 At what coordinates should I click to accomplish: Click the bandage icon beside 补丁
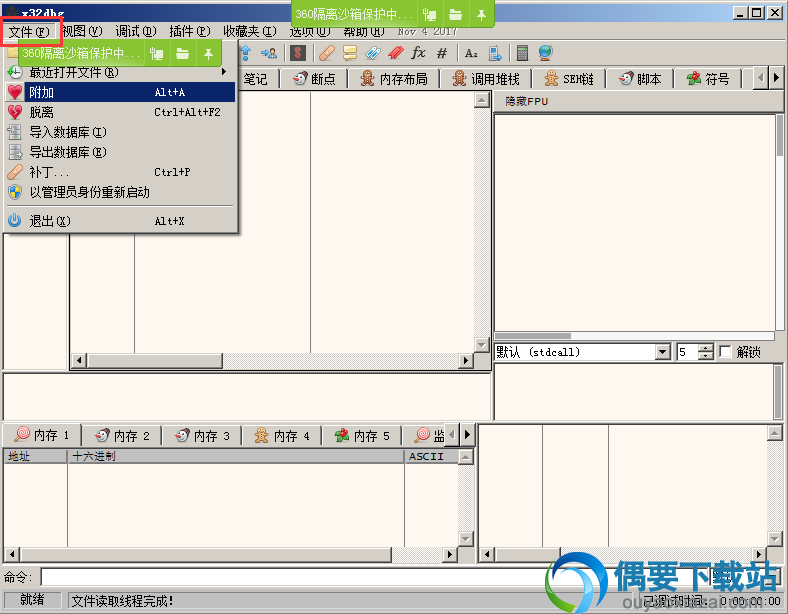[15, 172]
